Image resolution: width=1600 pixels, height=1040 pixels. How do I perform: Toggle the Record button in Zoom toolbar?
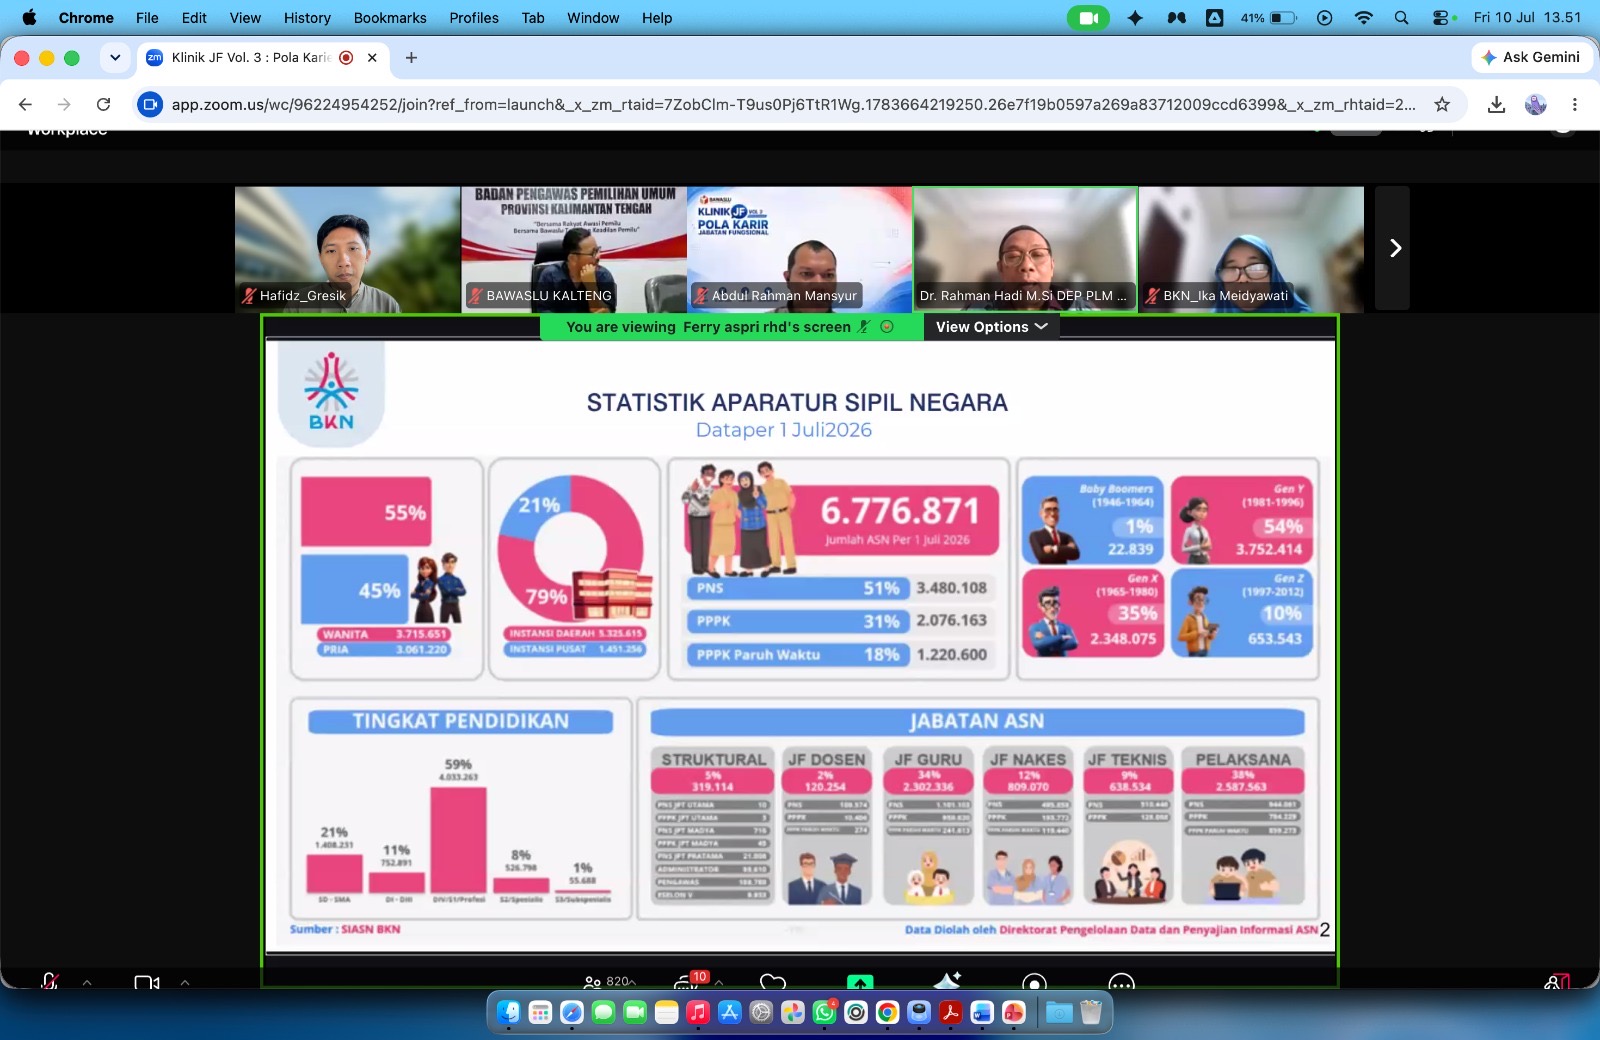point(1035,982)
